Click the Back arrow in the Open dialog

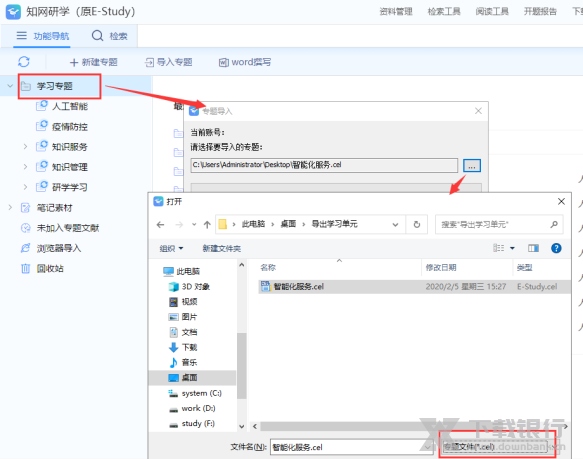point(160,224)
